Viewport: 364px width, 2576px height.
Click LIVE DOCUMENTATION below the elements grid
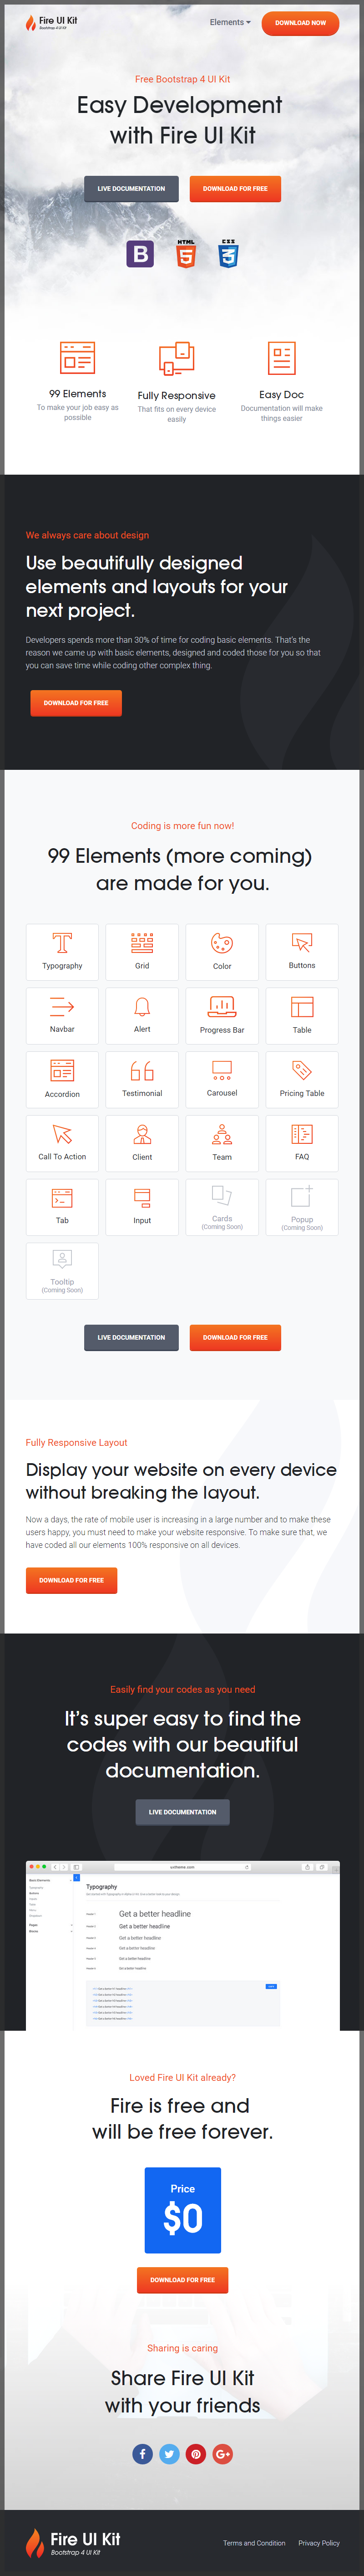click(131, 1338)
